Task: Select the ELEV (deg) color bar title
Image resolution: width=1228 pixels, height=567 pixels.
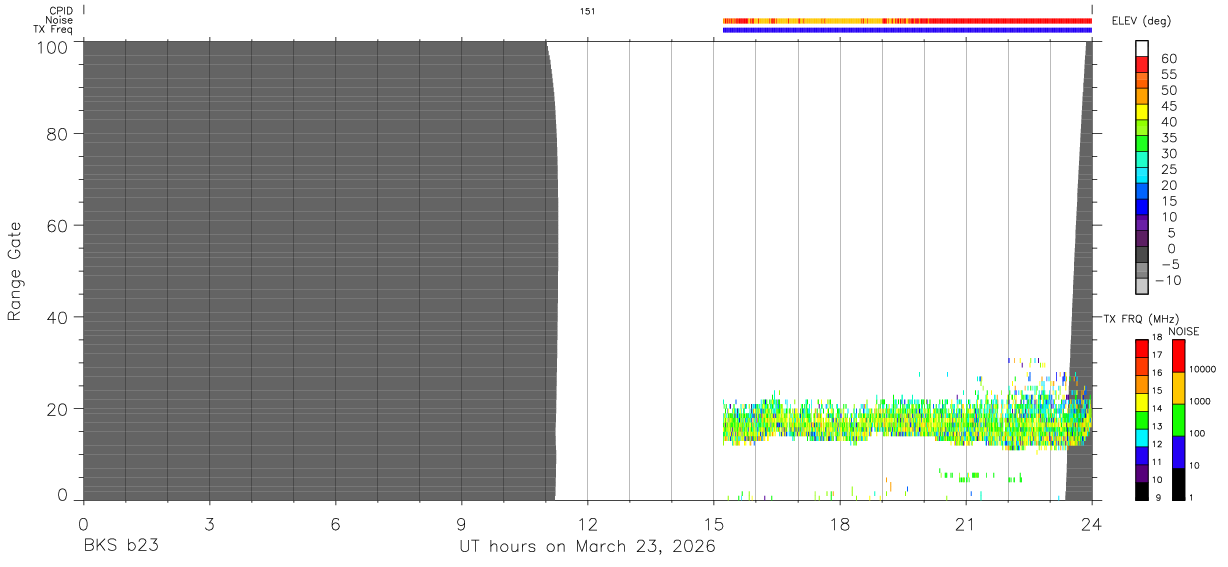Action: [1141, 21]
